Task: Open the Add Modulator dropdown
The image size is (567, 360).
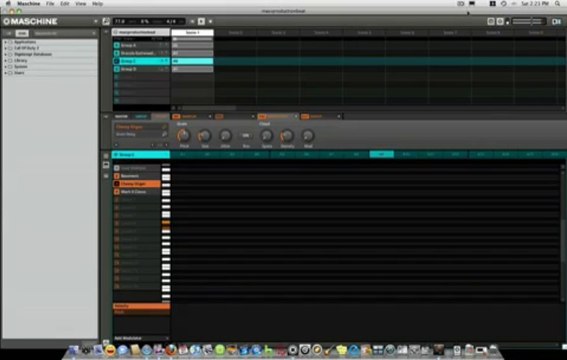Action: (141, 338)
